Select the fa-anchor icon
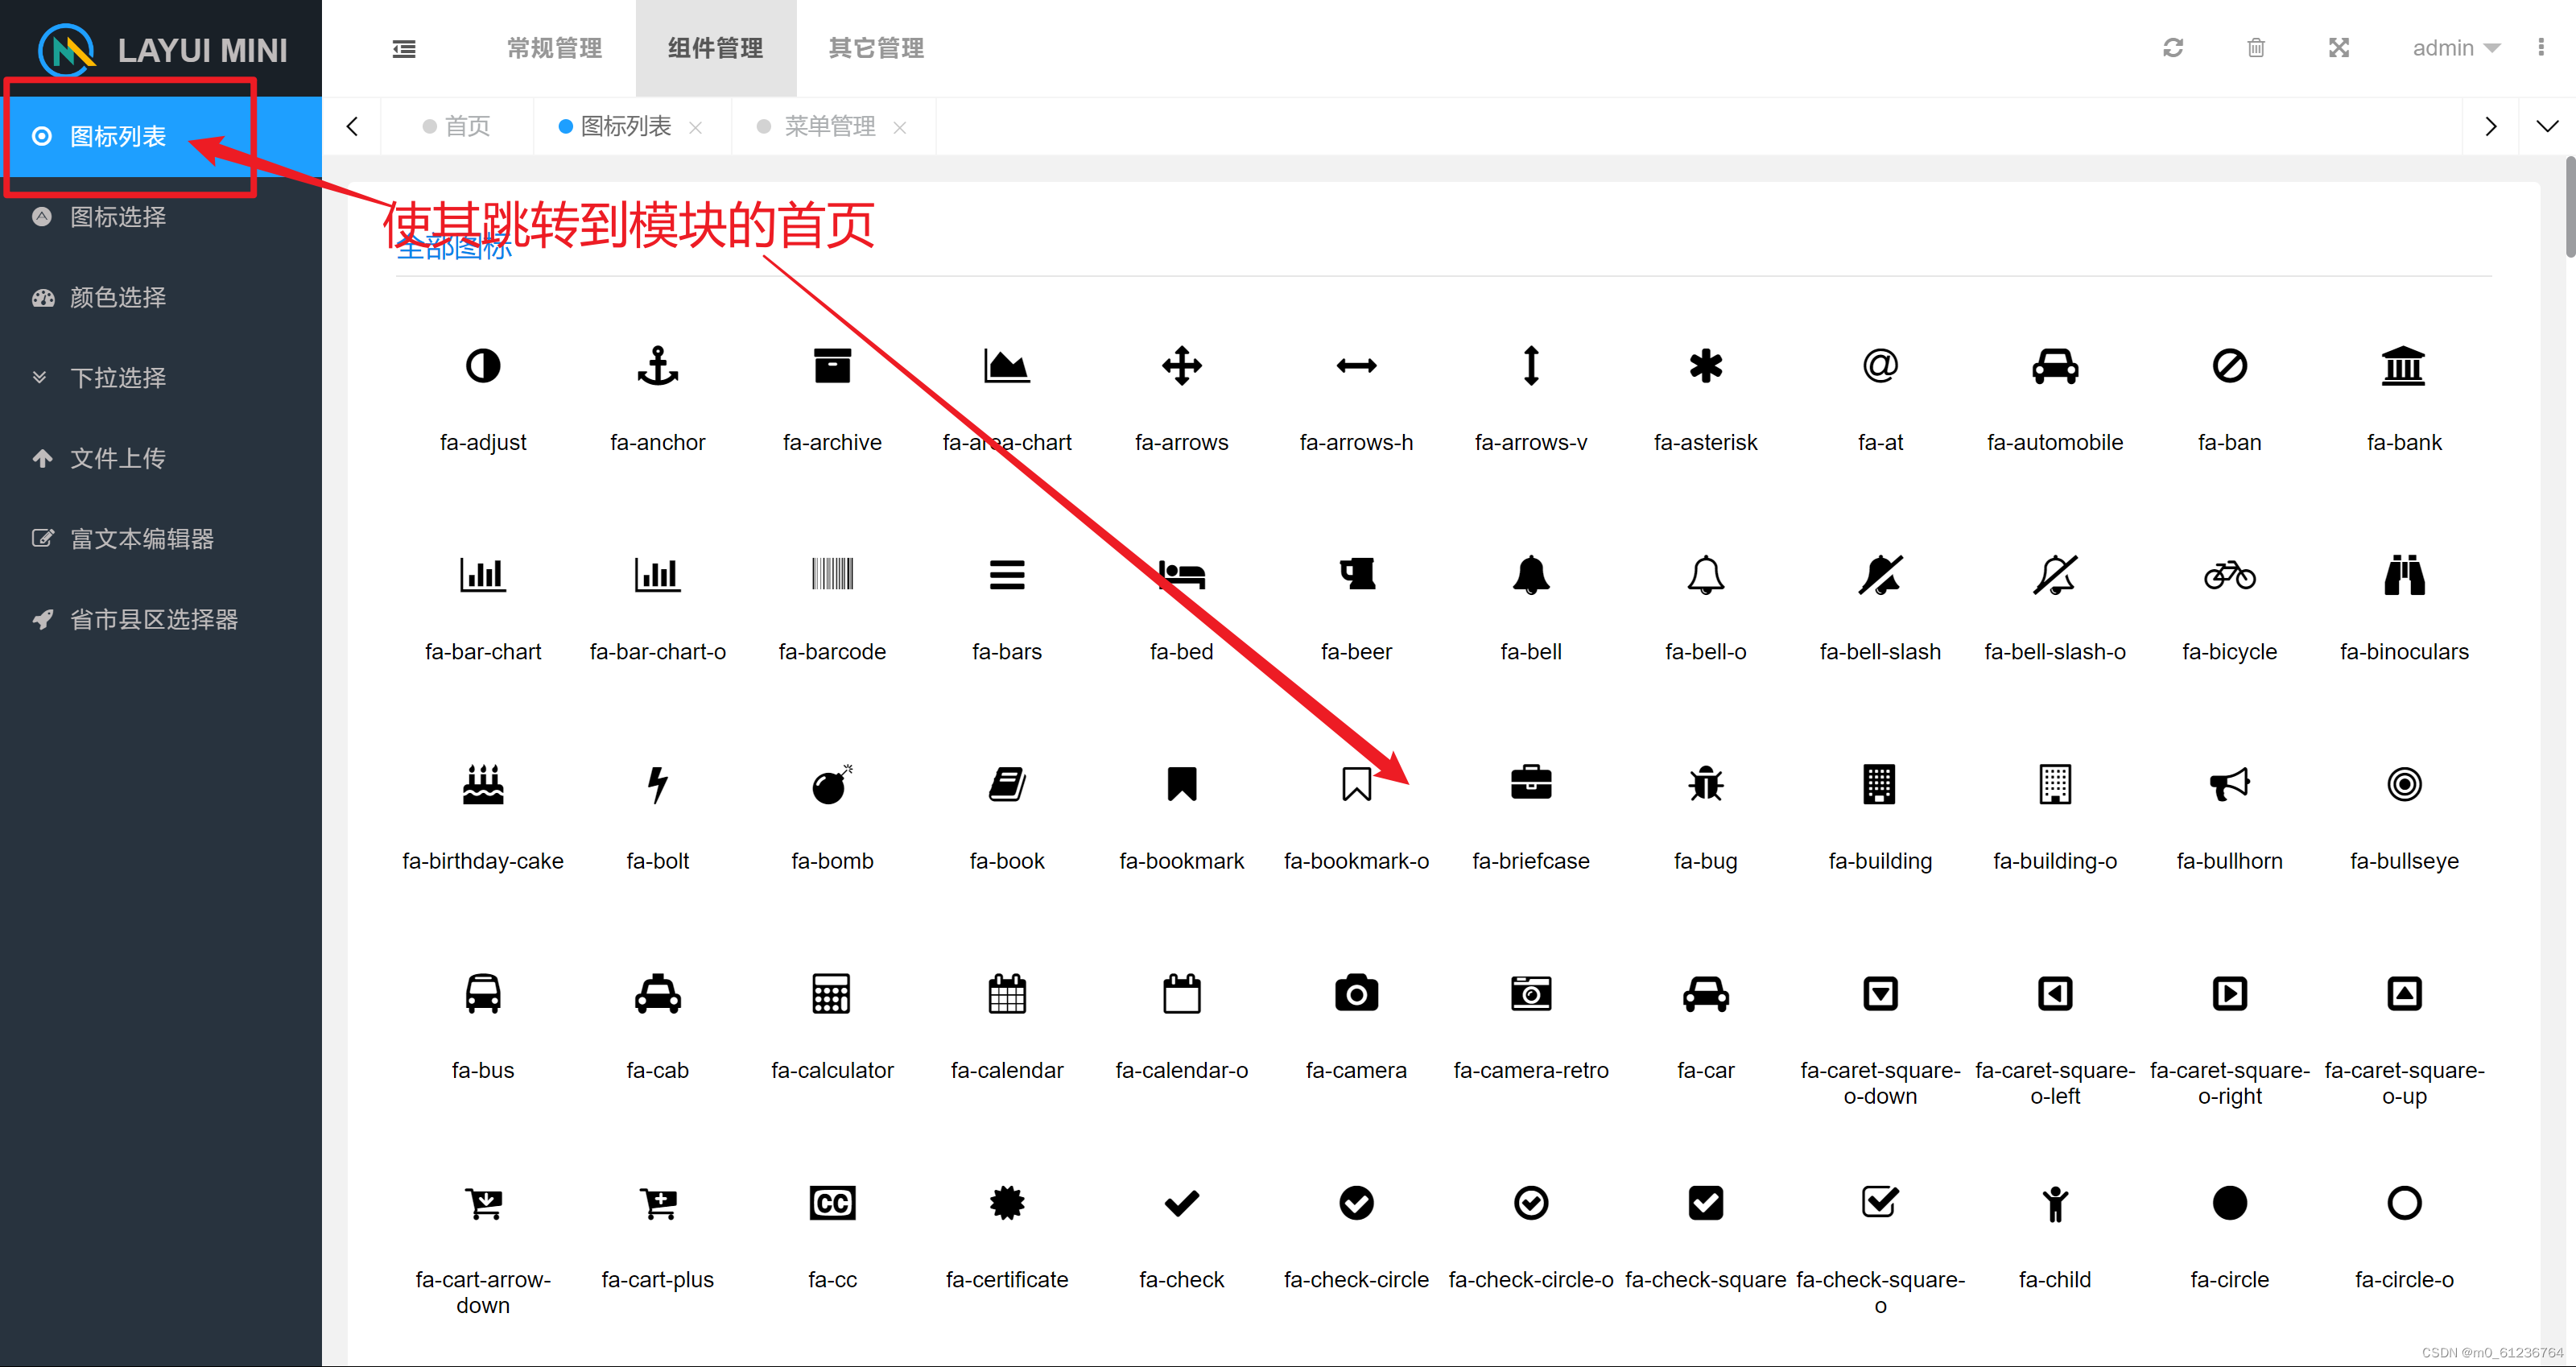The height and width of the screenshot is (1367, 2576). point(657,366)
